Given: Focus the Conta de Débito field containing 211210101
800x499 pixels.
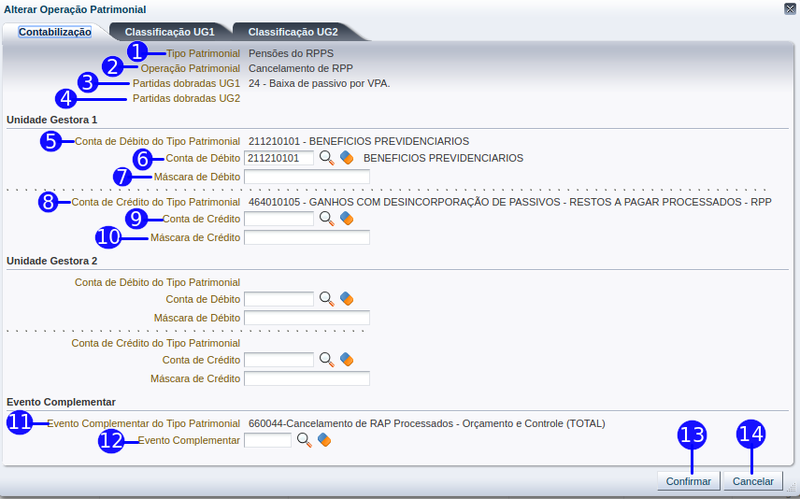Looking at the screenshot, I should point(279,158).
